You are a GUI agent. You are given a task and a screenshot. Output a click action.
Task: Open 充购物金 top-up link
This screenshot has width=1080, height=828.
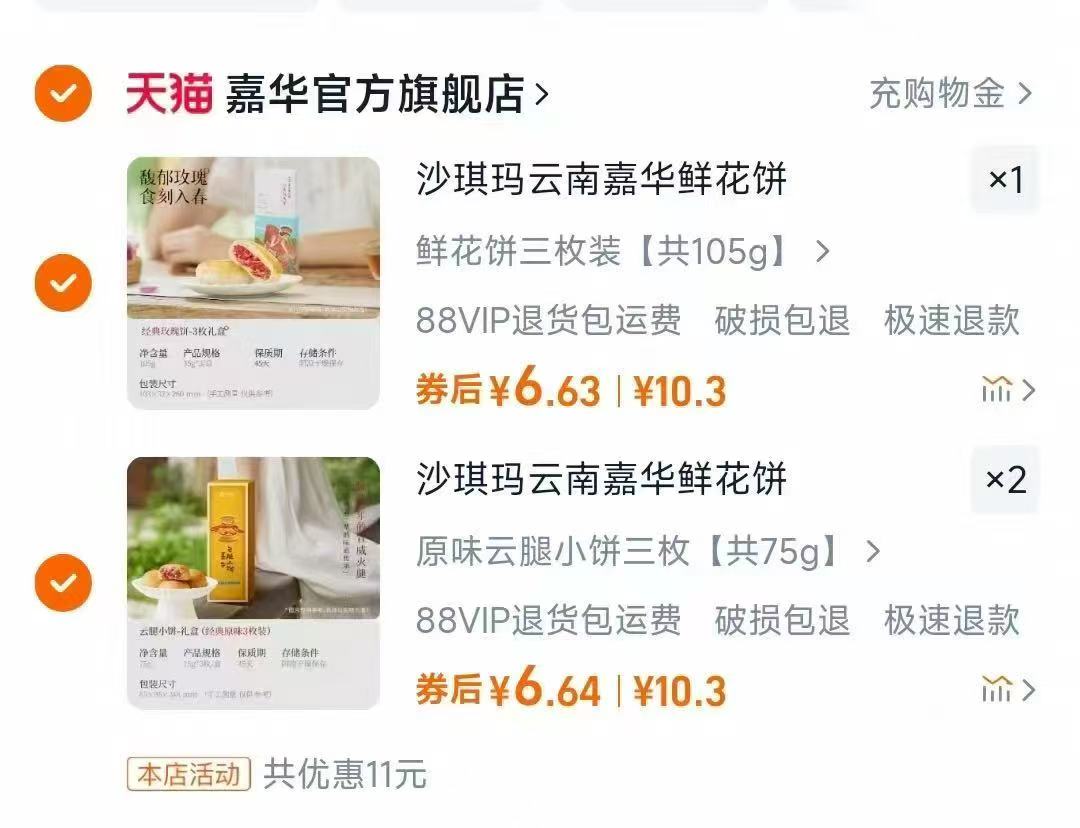click(x=951, y=94)
